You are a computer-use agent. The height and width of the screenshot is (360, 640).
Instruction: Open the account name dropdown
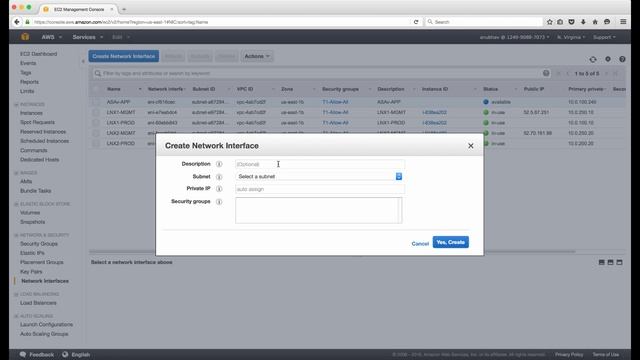click(514, 37)
